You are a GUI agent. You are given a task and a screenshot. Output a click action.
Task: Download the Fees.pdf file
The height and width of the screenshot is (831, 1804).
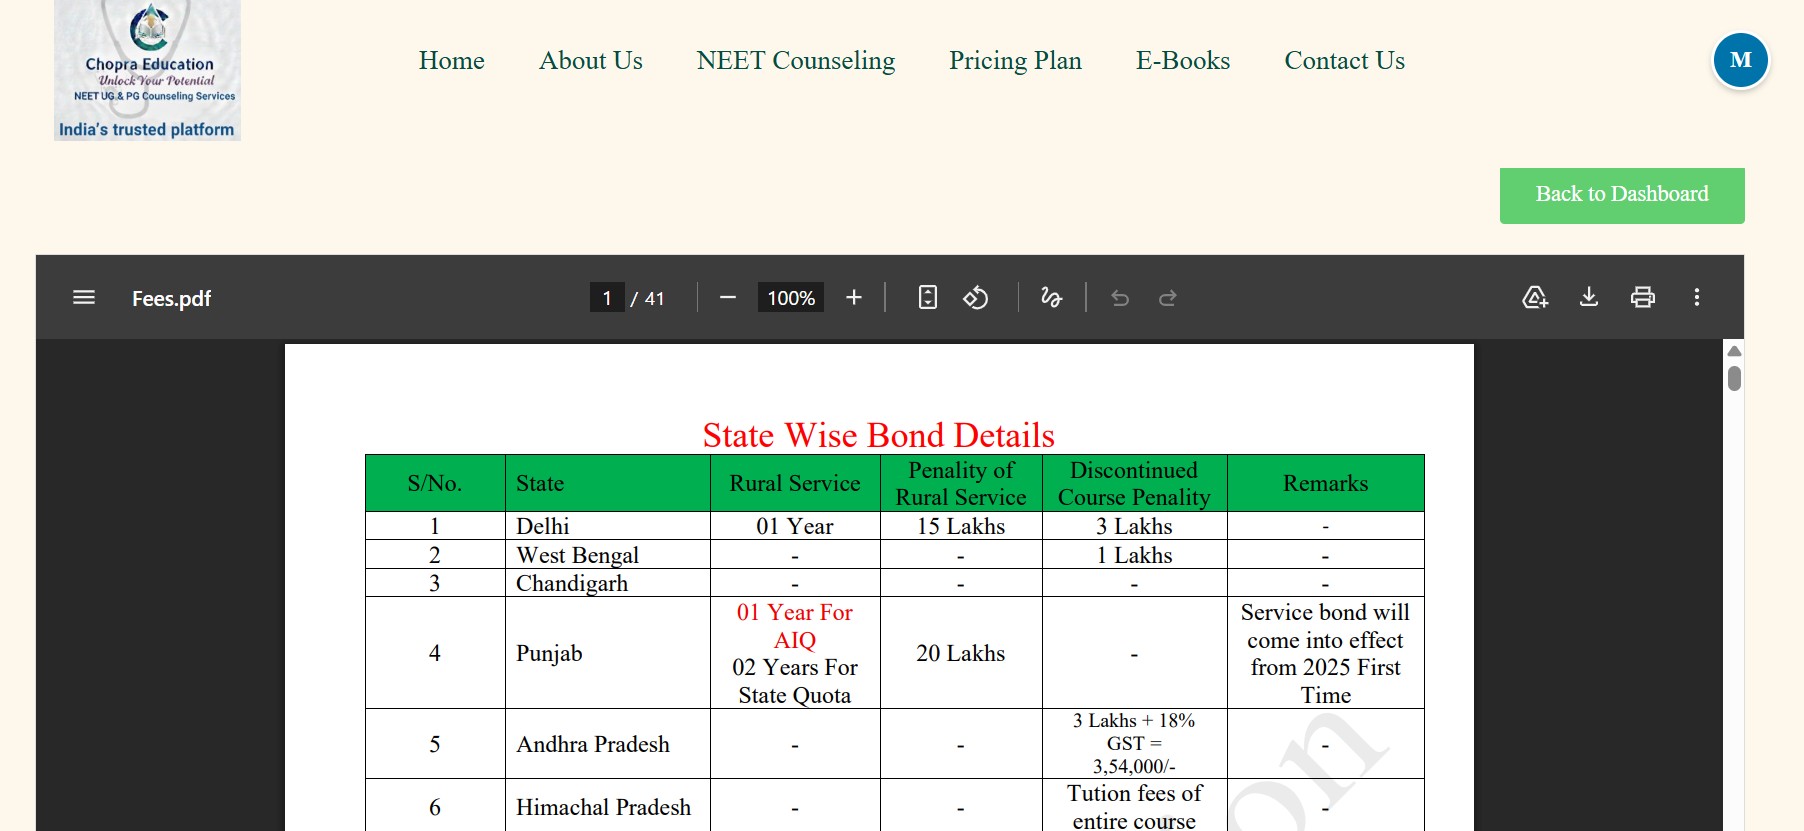[x=1589, y=298]
